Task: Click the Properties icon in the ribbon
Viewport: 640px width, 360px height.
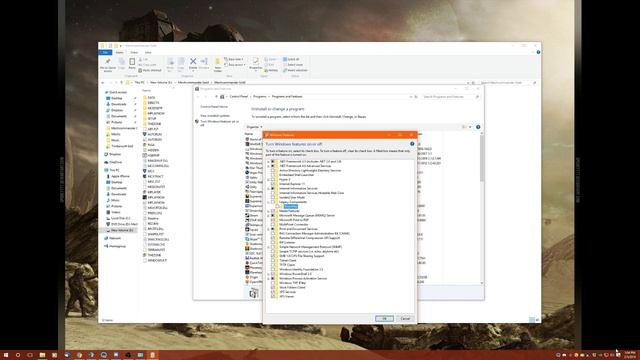Action: [x=256, y=61]
